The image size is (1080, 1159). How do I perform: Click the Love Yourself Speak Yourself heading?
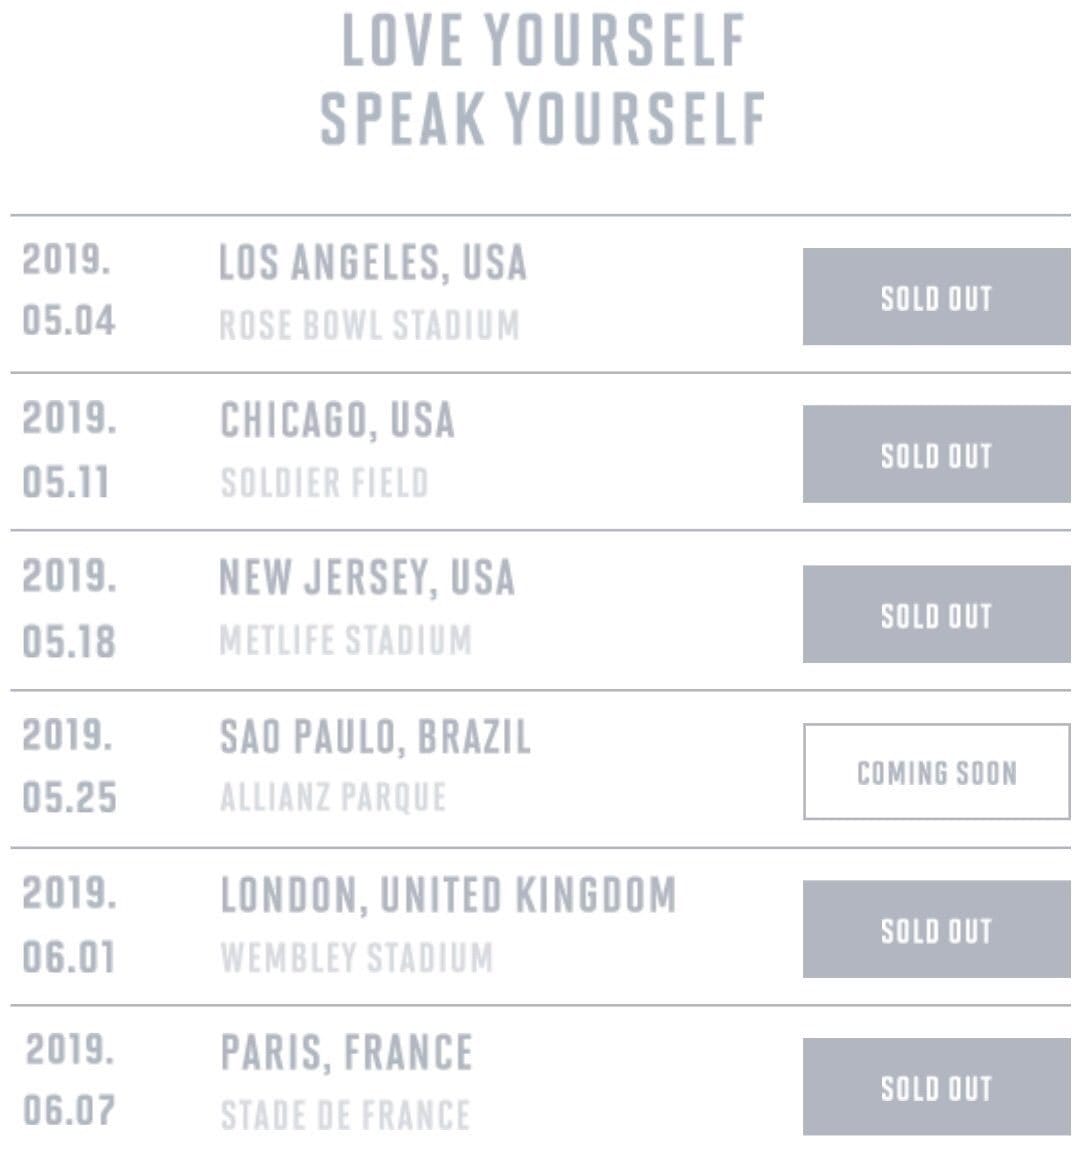coord(543,78)
